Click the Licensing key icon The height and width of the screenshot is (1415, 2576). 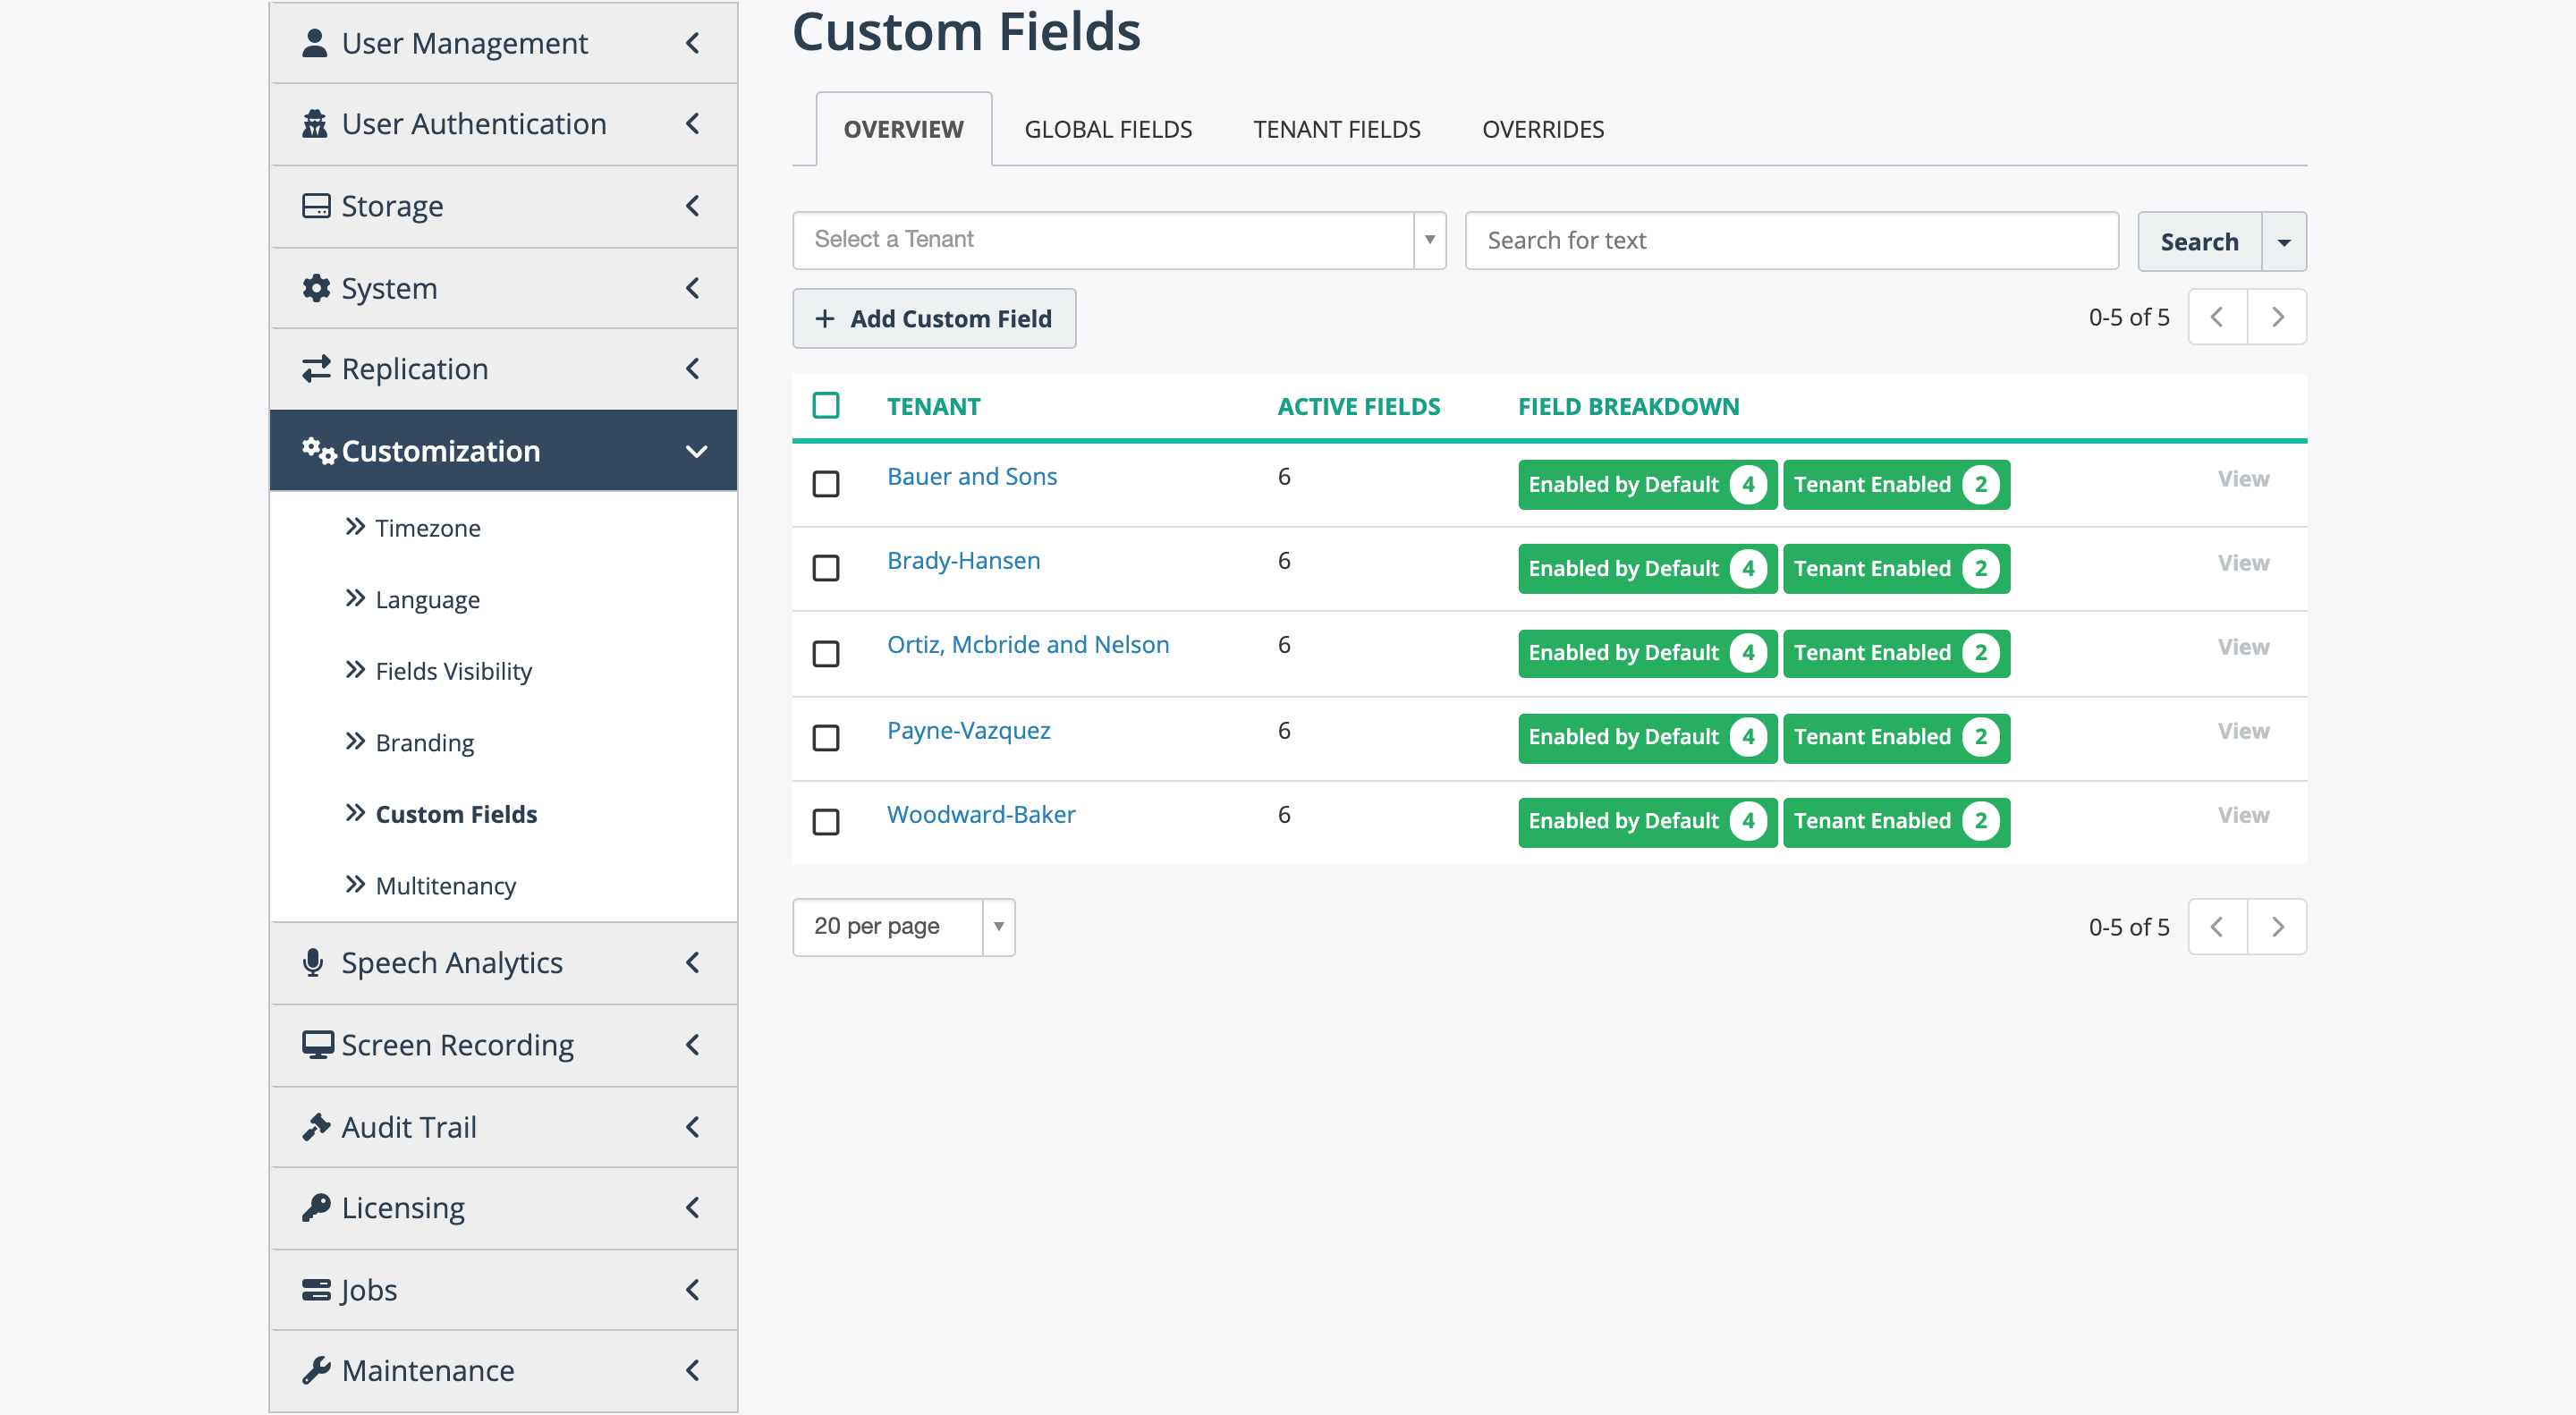tap(316, 1207)
